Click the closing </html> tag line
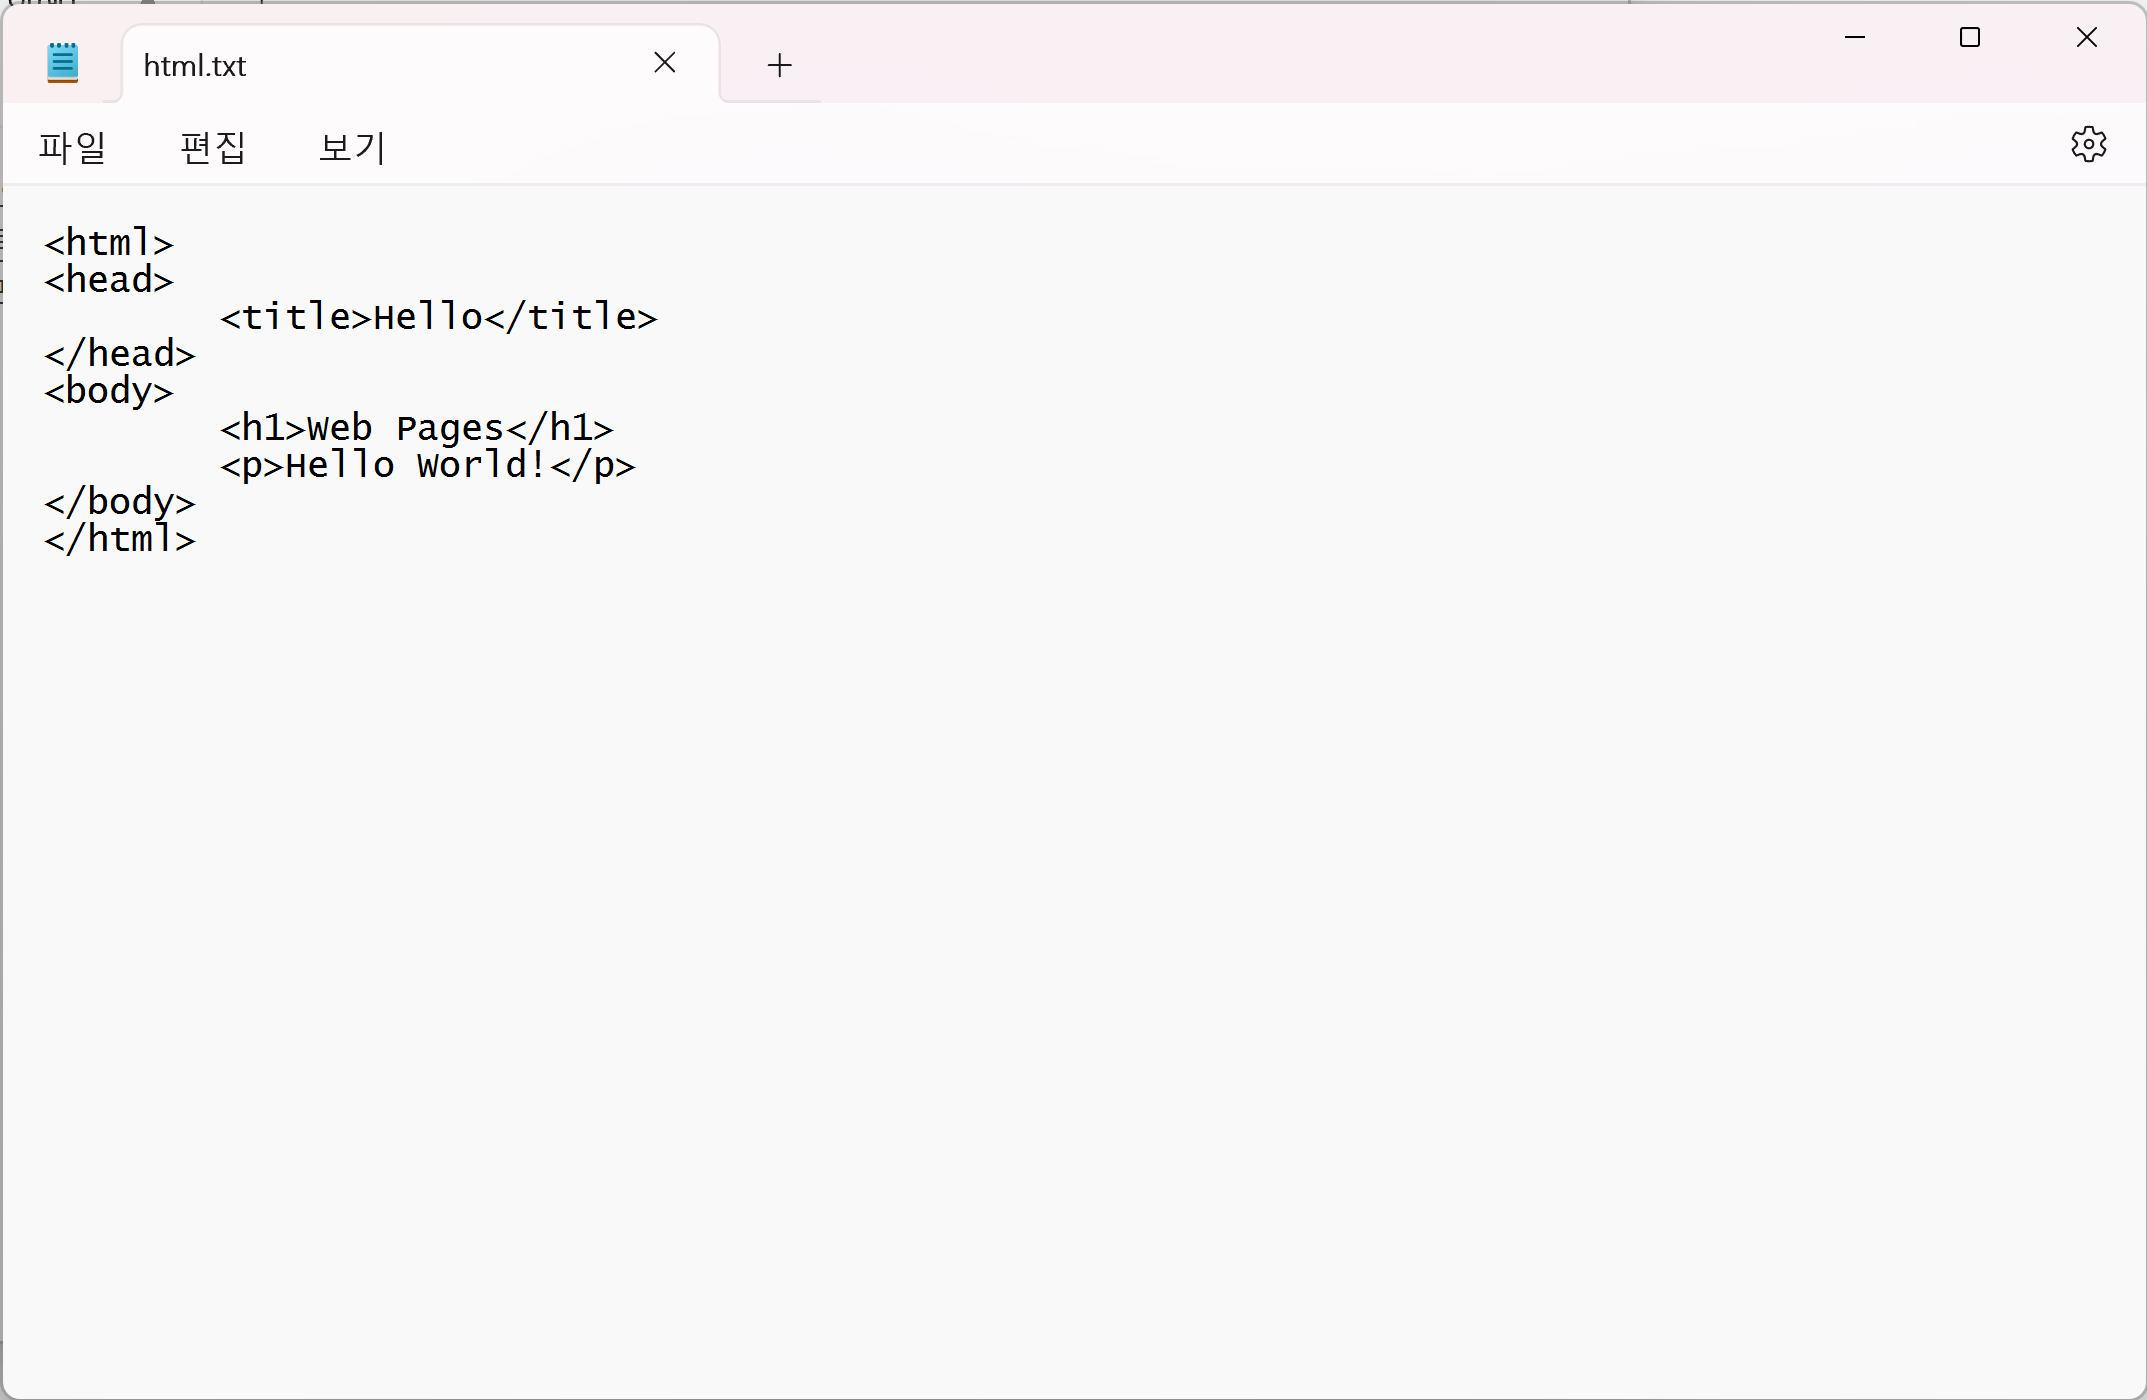The height and width of the screenshot is (1400, 2147). pyautogui.click(x=120, y=540)
